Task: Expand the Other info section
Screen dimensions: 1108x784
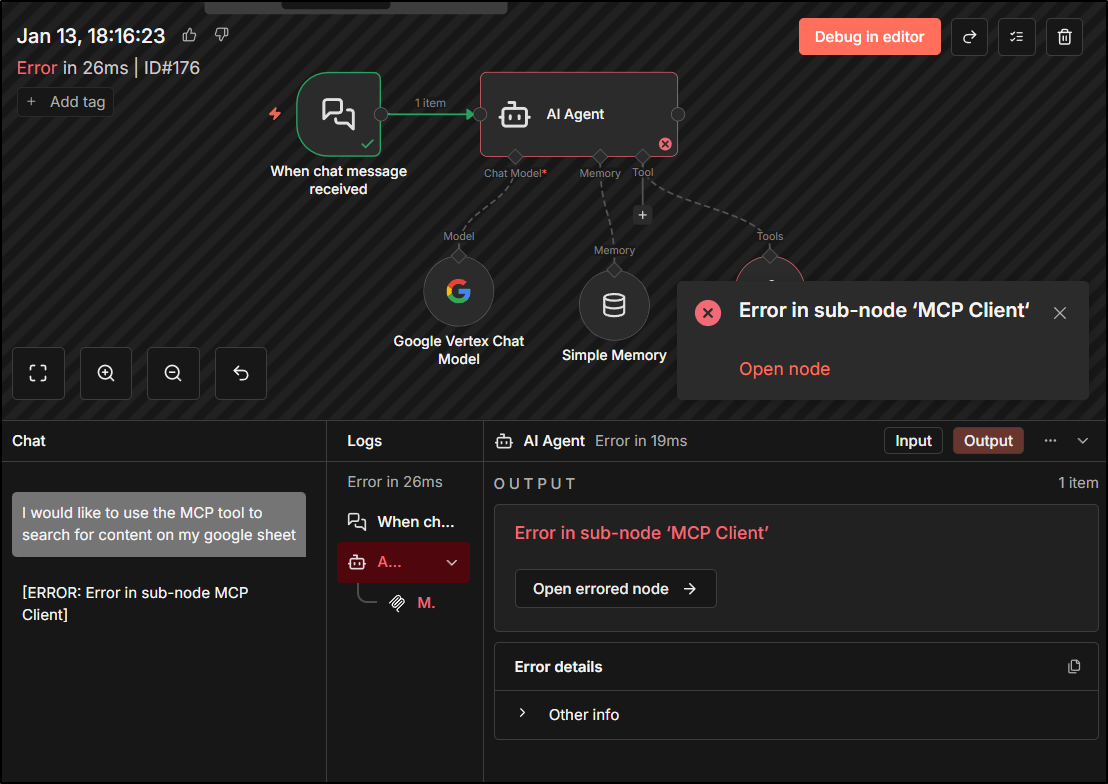Action: [522, 714]
